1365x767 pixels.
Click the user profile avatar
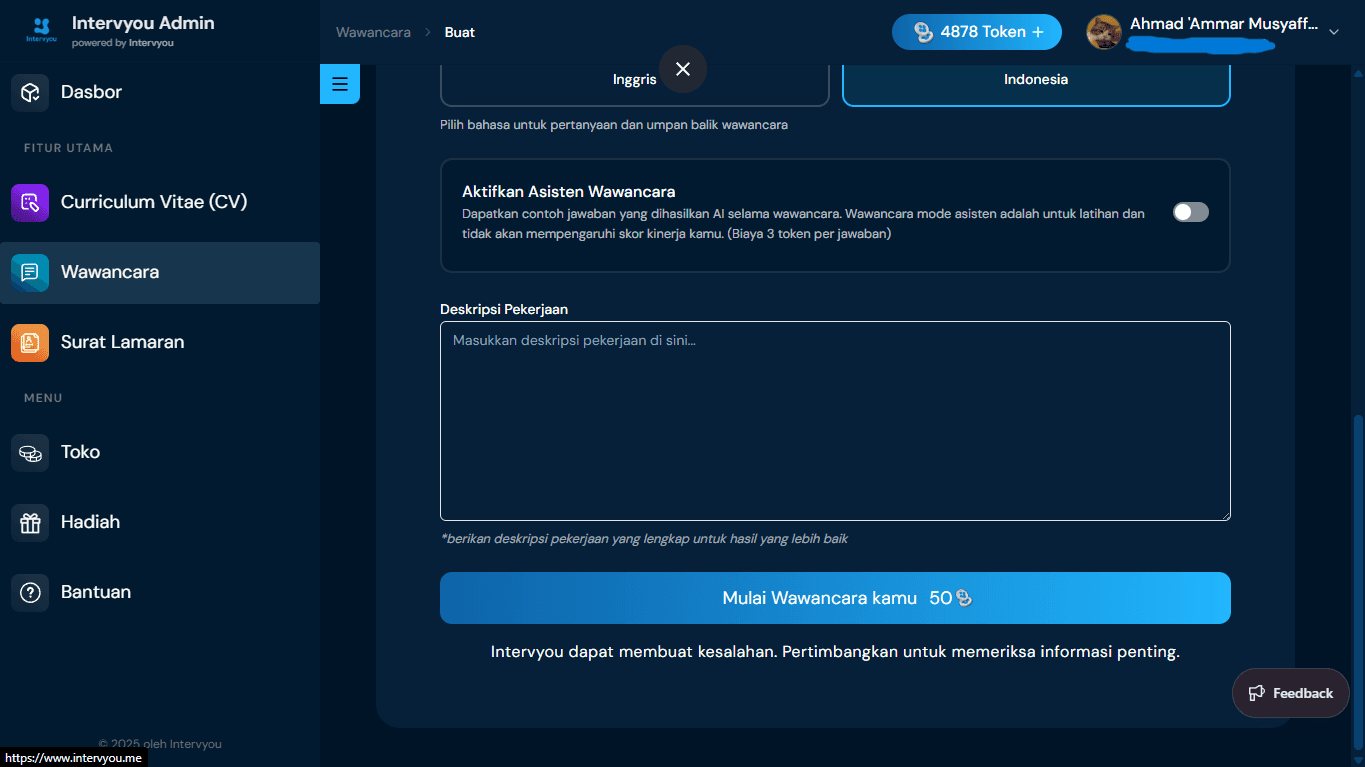click(1104, 32)
